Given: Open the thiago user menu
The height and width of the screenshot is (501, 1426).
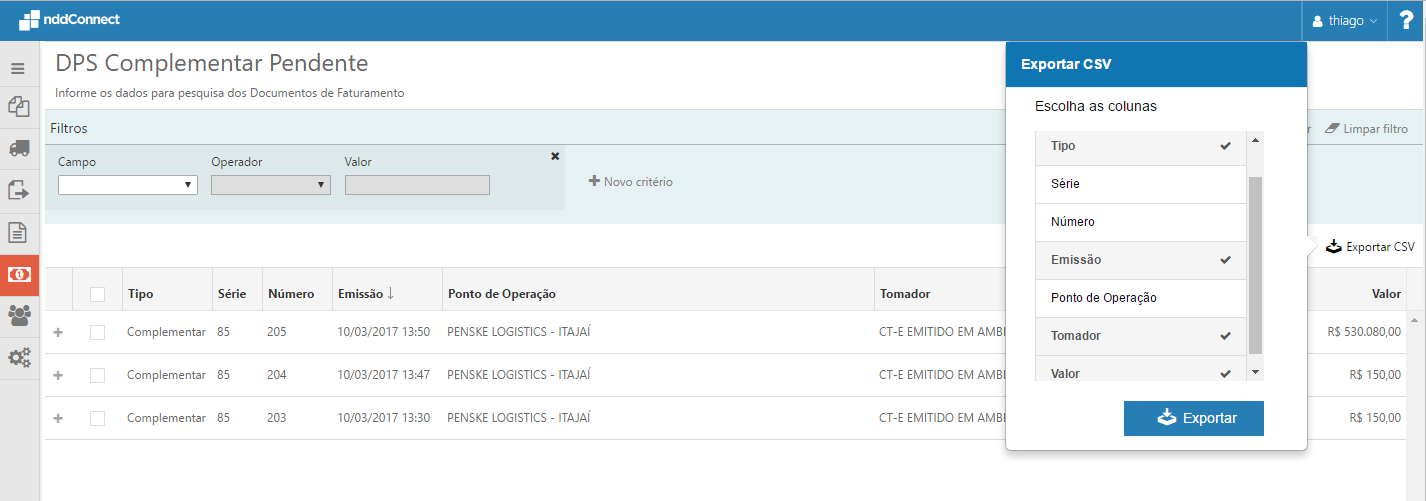Looking at the screenshot, I should pos(1343,20).
